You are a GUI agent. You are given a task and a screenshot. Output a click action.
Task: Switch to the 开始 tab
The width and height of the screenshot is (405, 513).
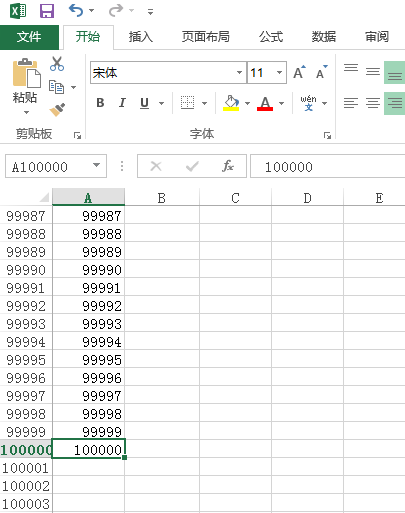point(88,37)
